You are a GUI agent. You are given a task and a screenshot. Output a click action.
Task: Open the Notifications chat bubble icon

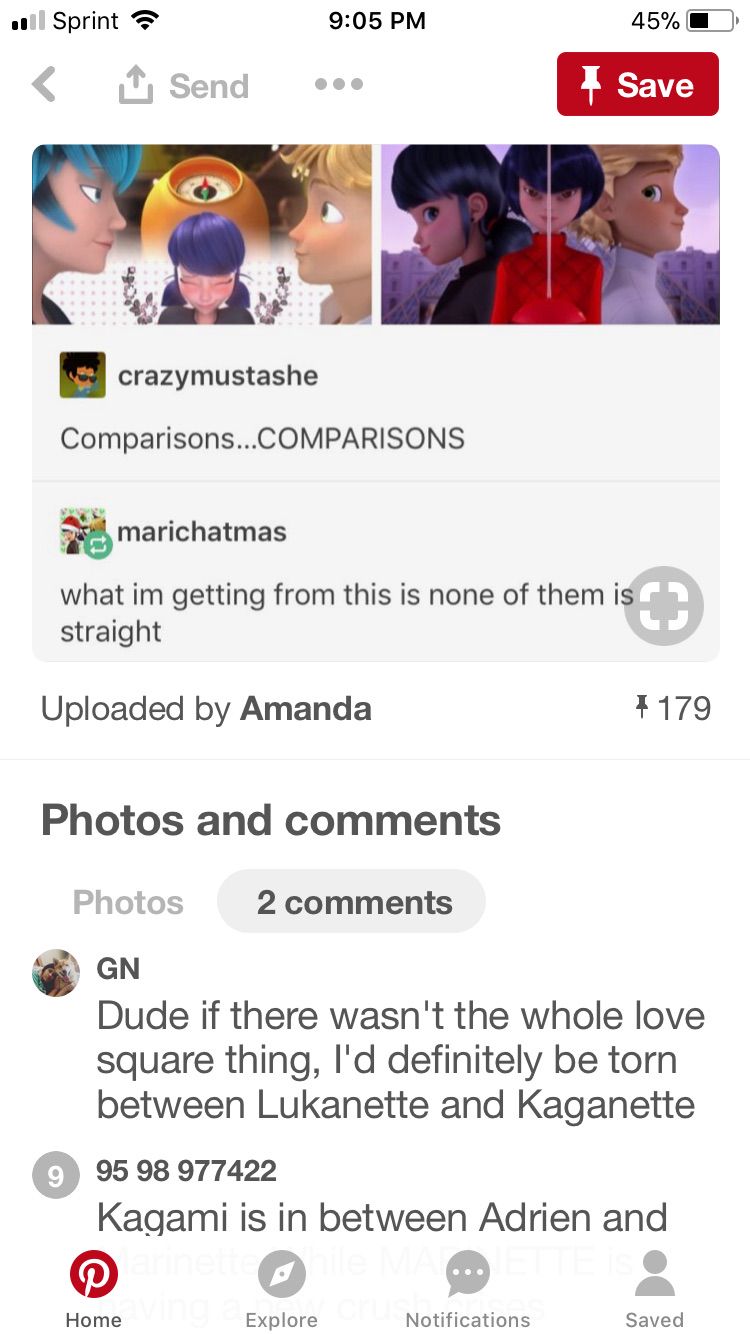[x=467, y=1275]
